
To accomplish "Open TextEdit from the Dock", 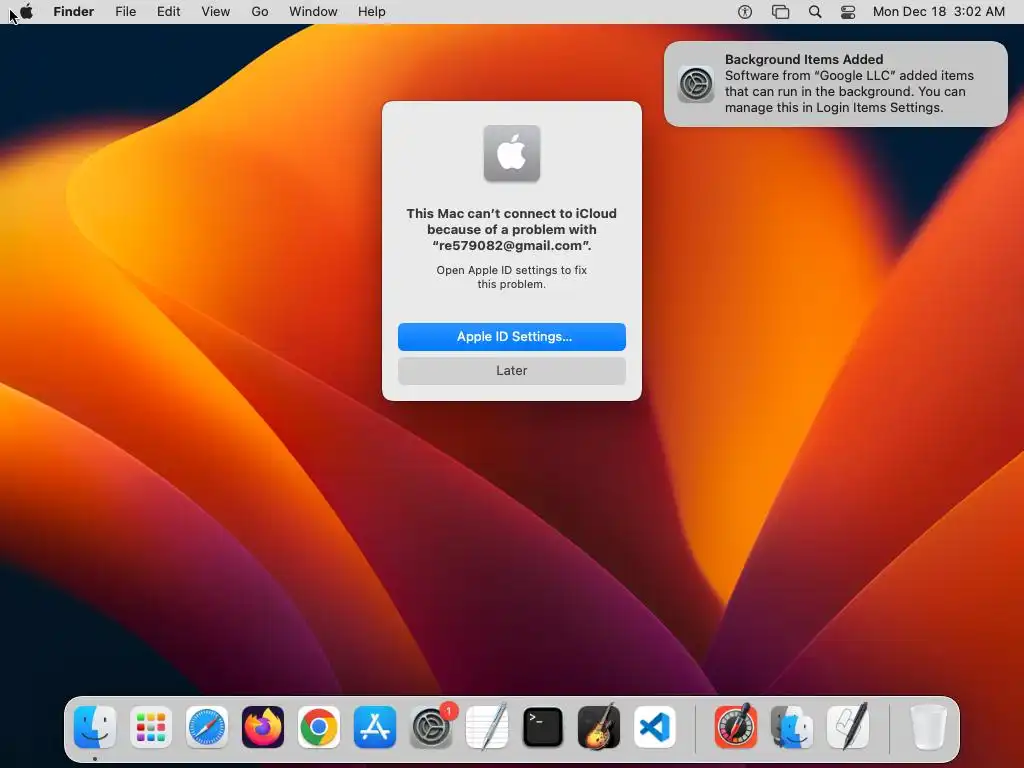I will coord(487,727).
